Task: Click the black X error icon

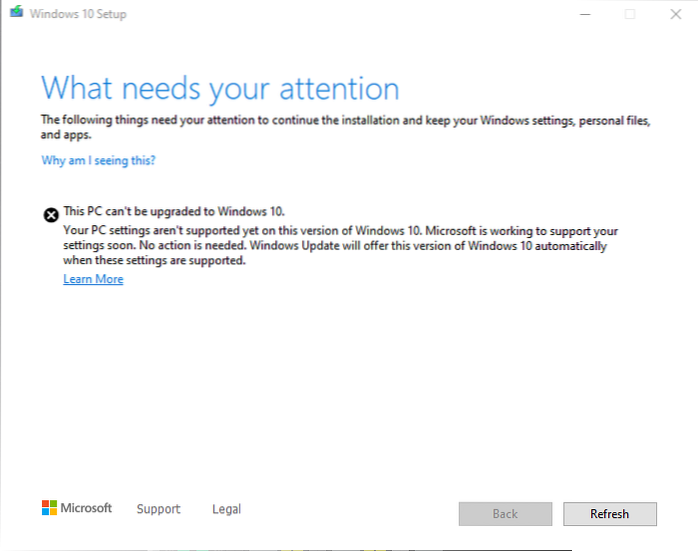Action: coord(49,215)
